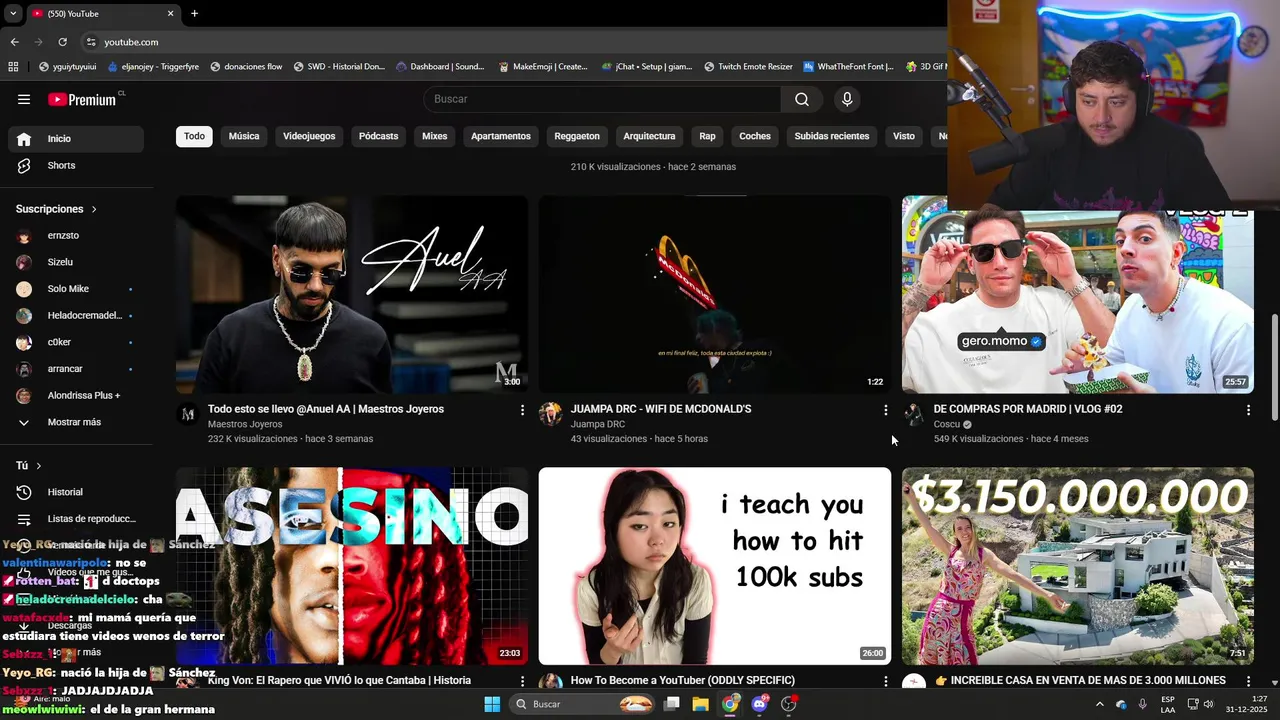
Task: Select the Mixes filter chip
Action: [x=434, y=136]
